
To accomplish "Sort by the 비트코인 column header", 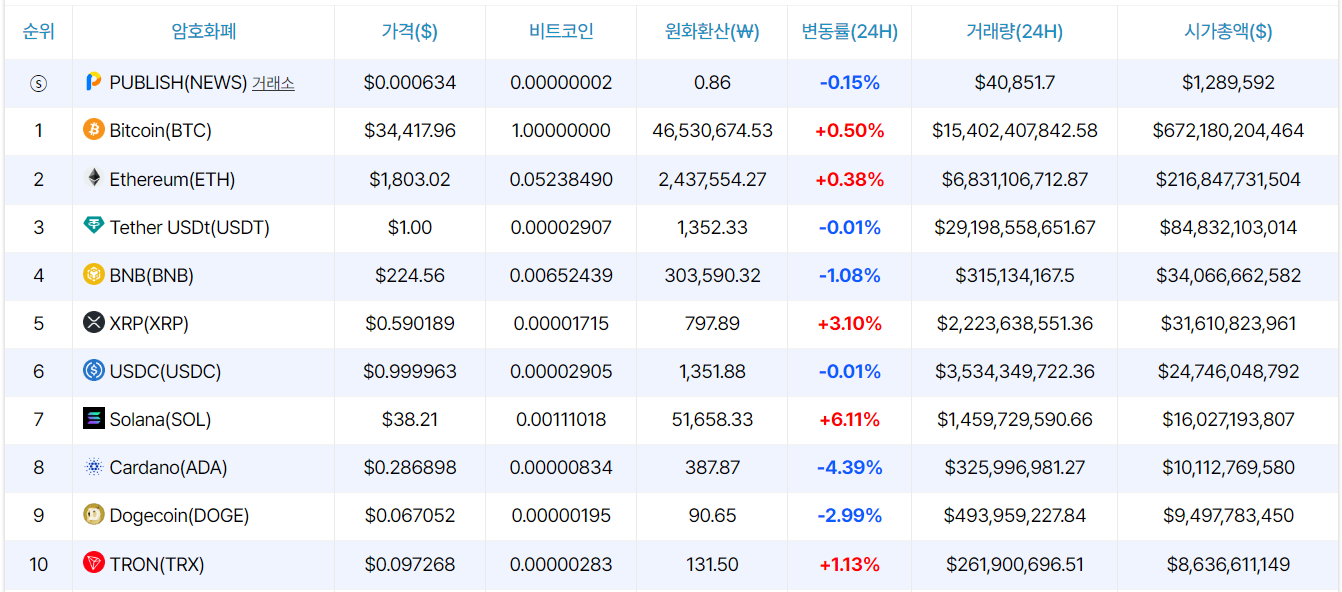I will (x=561, y=31).
